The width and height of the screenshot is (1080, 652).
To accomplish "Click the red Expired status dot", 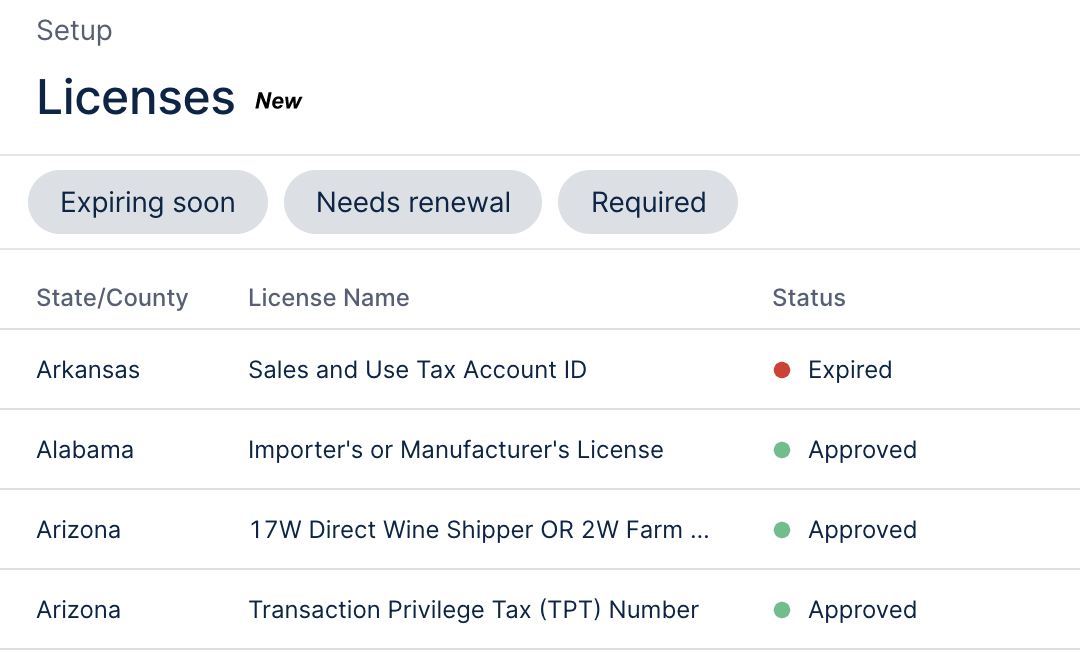I will pos(782,370).
